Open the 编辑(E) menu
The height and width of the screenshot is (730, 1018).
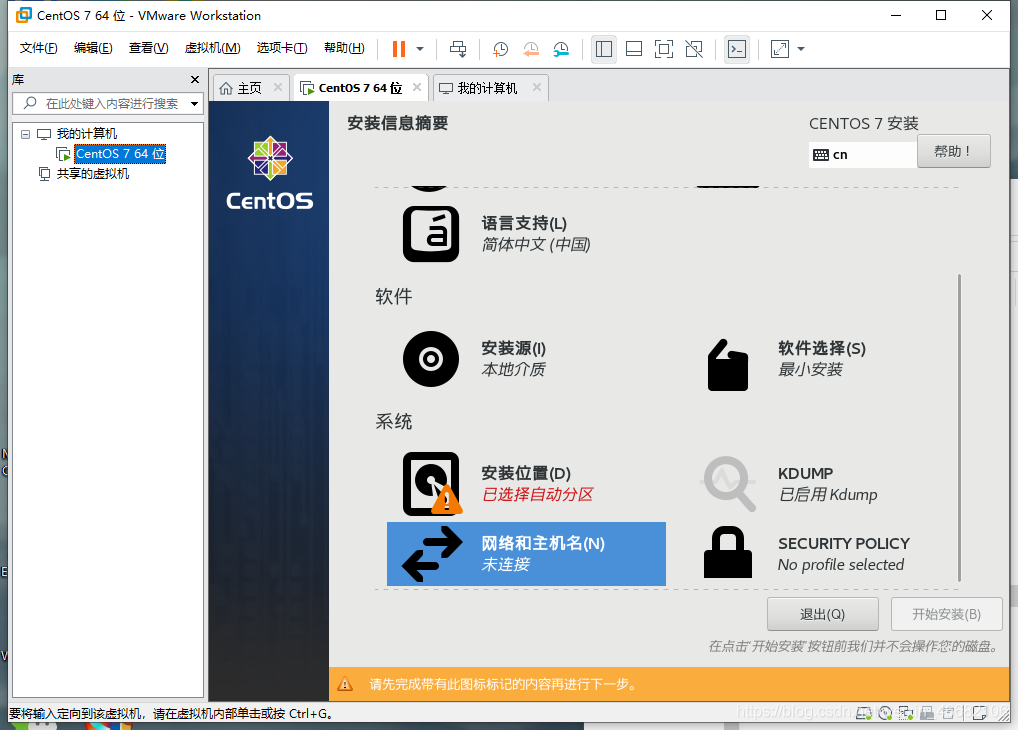tap(93, 48)
